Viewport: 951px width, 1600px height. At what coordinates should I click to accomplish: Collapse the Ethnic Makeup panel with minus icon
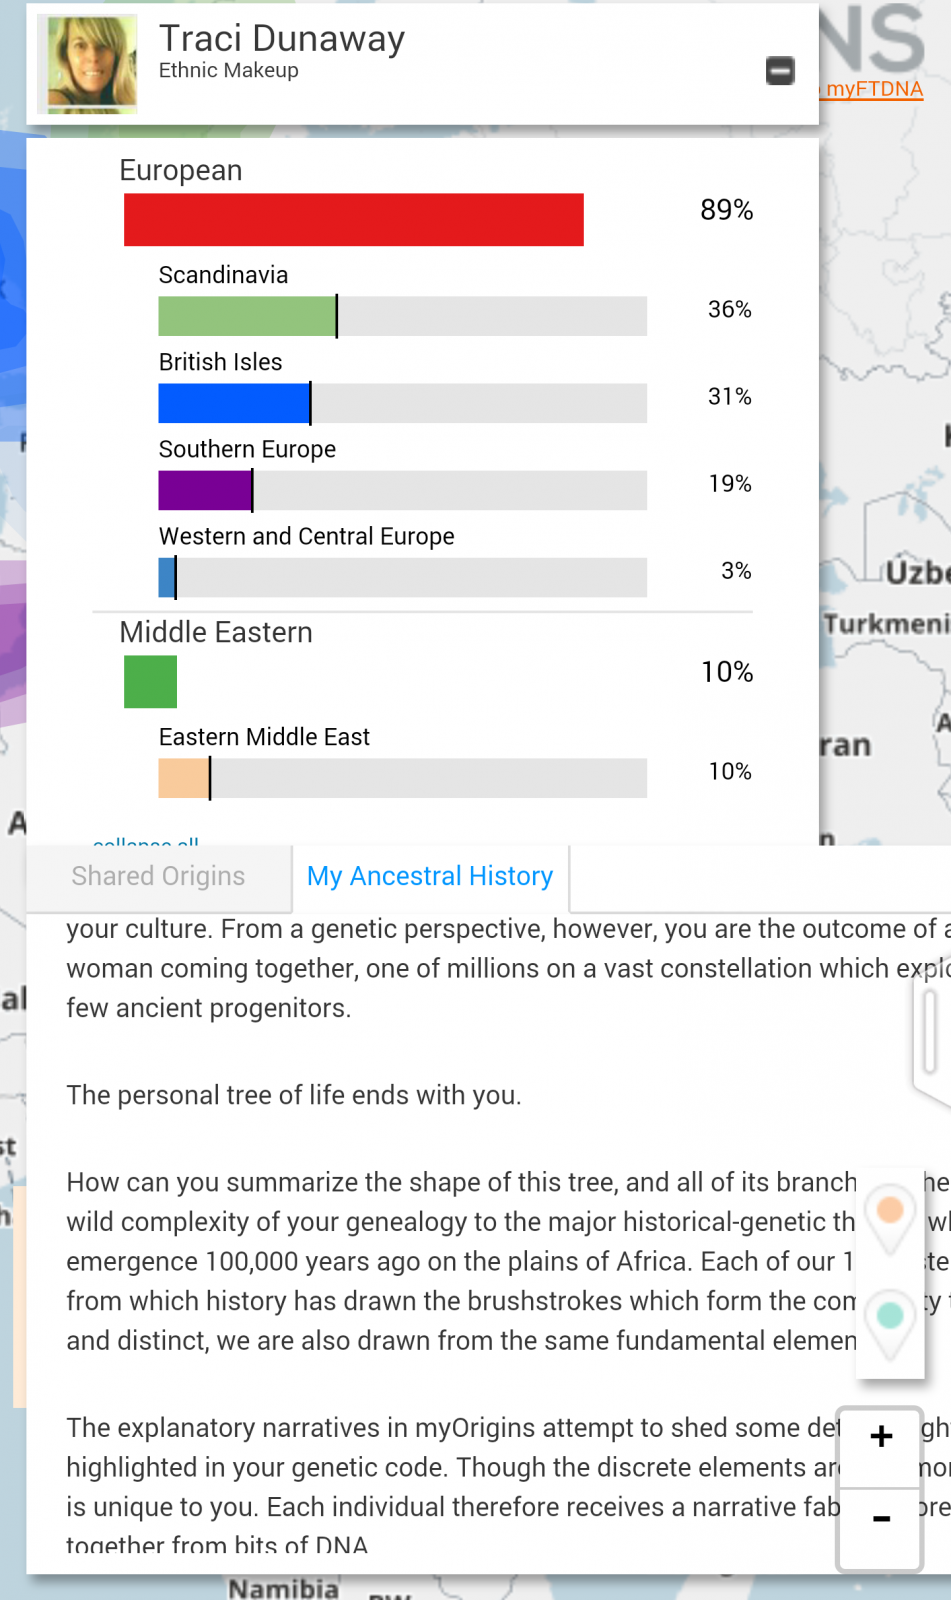[x=780, y=70]
